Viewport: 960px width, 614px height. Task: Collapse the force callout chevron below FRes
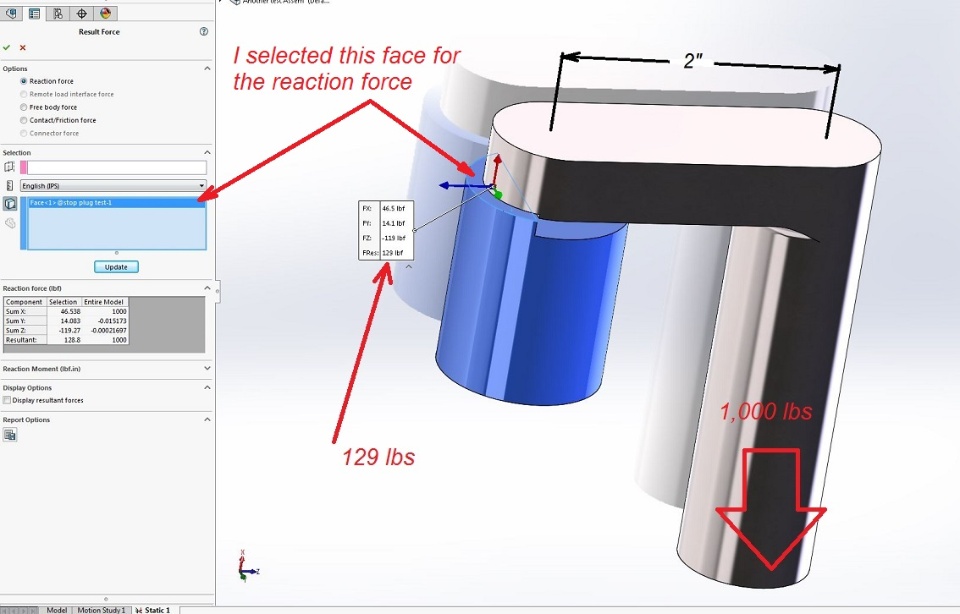point(408,267)
